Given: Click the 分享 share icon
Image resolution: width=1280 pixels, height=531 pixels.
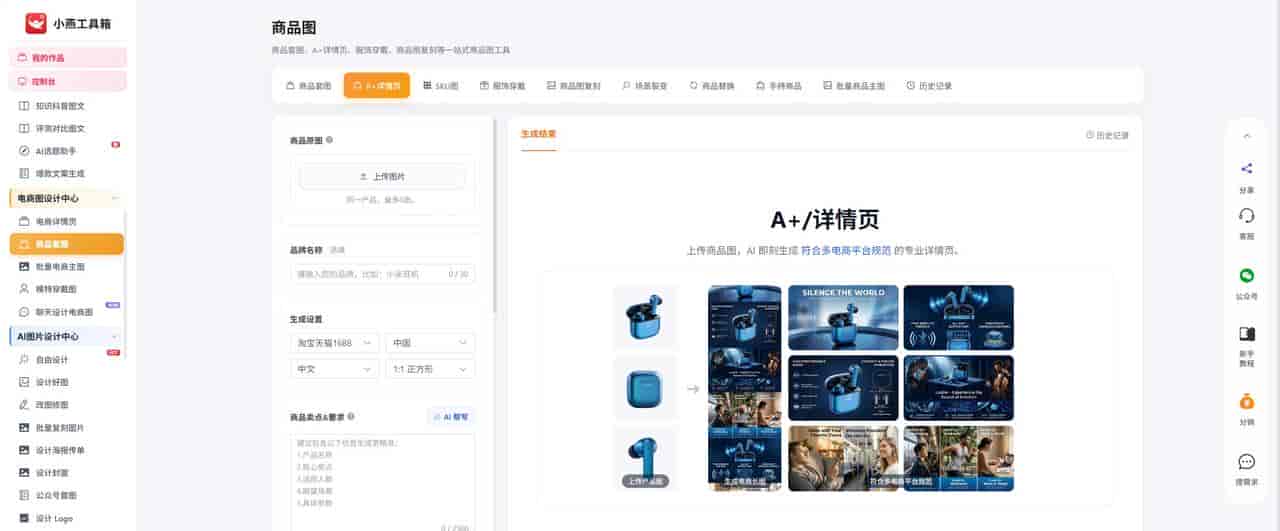Looking at the screenshot, I should pyautogui.click(x=1246, y=168).
